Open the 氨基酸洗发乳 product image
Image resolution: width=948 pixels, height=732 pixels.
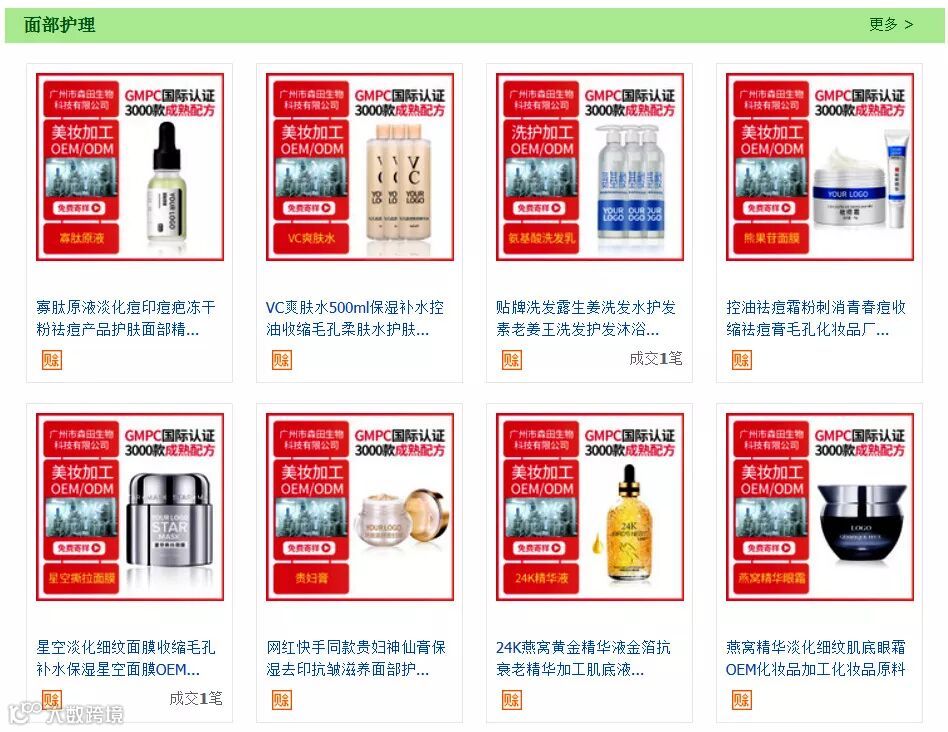[x=589, y=167]
